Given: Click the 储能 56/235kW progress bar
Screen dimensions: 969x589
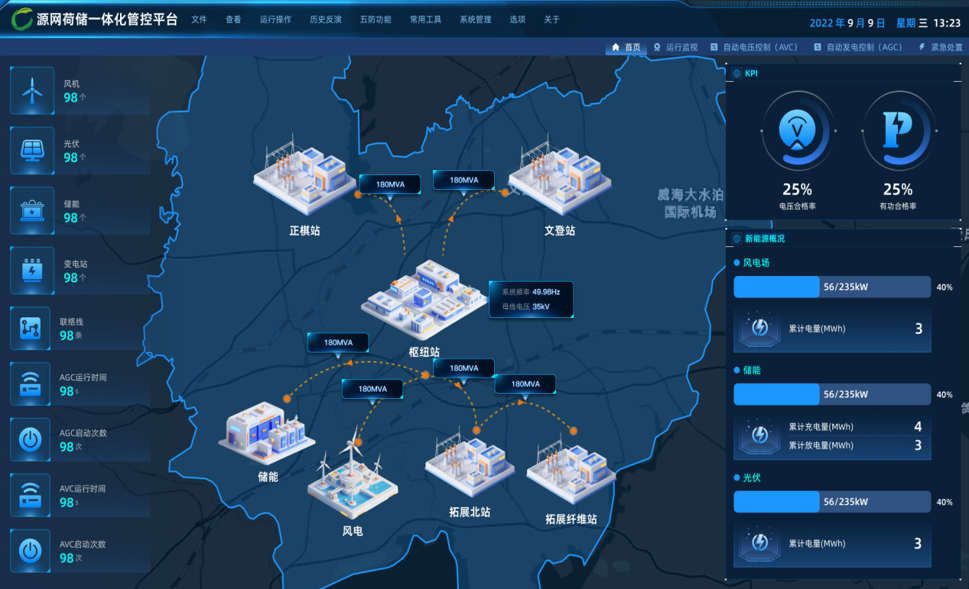Looking at the screenshot, I should click(x=832, y=394).
